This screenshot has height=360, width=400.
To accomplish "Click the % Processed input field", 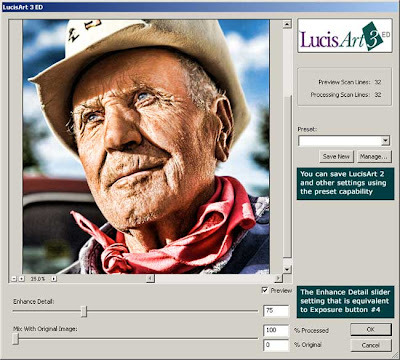I will (x=276, y=330).
